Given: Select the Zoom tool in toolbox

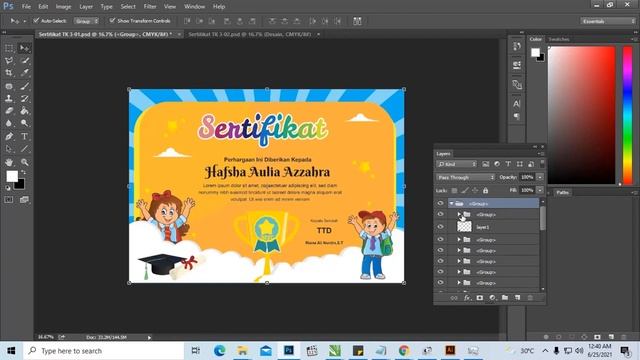Looking at the screenshot, I should click(x=24, y=162).
